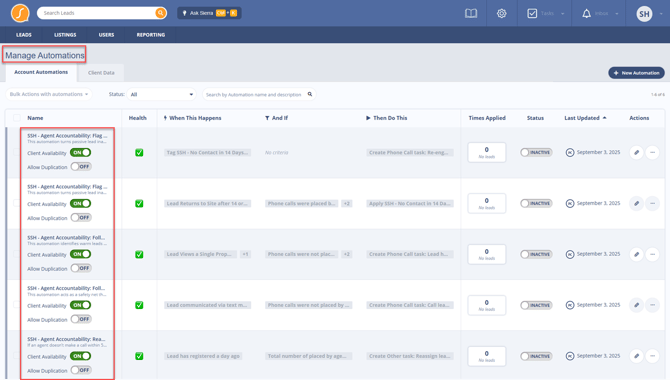Expand the +2 criteria chip in 'Lead Returns' row

pos(347,203)
